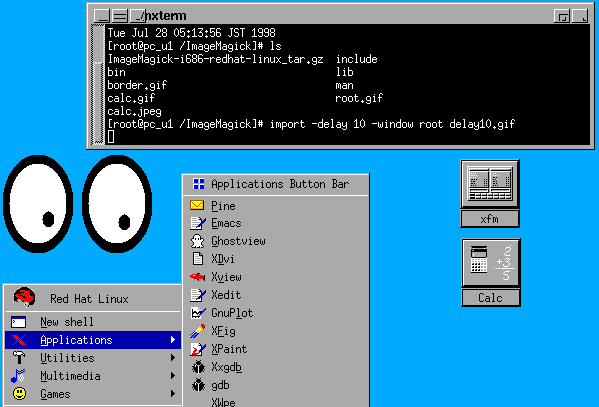Click the Red Hat logo icon
The image size is (599, 407).
24,297
